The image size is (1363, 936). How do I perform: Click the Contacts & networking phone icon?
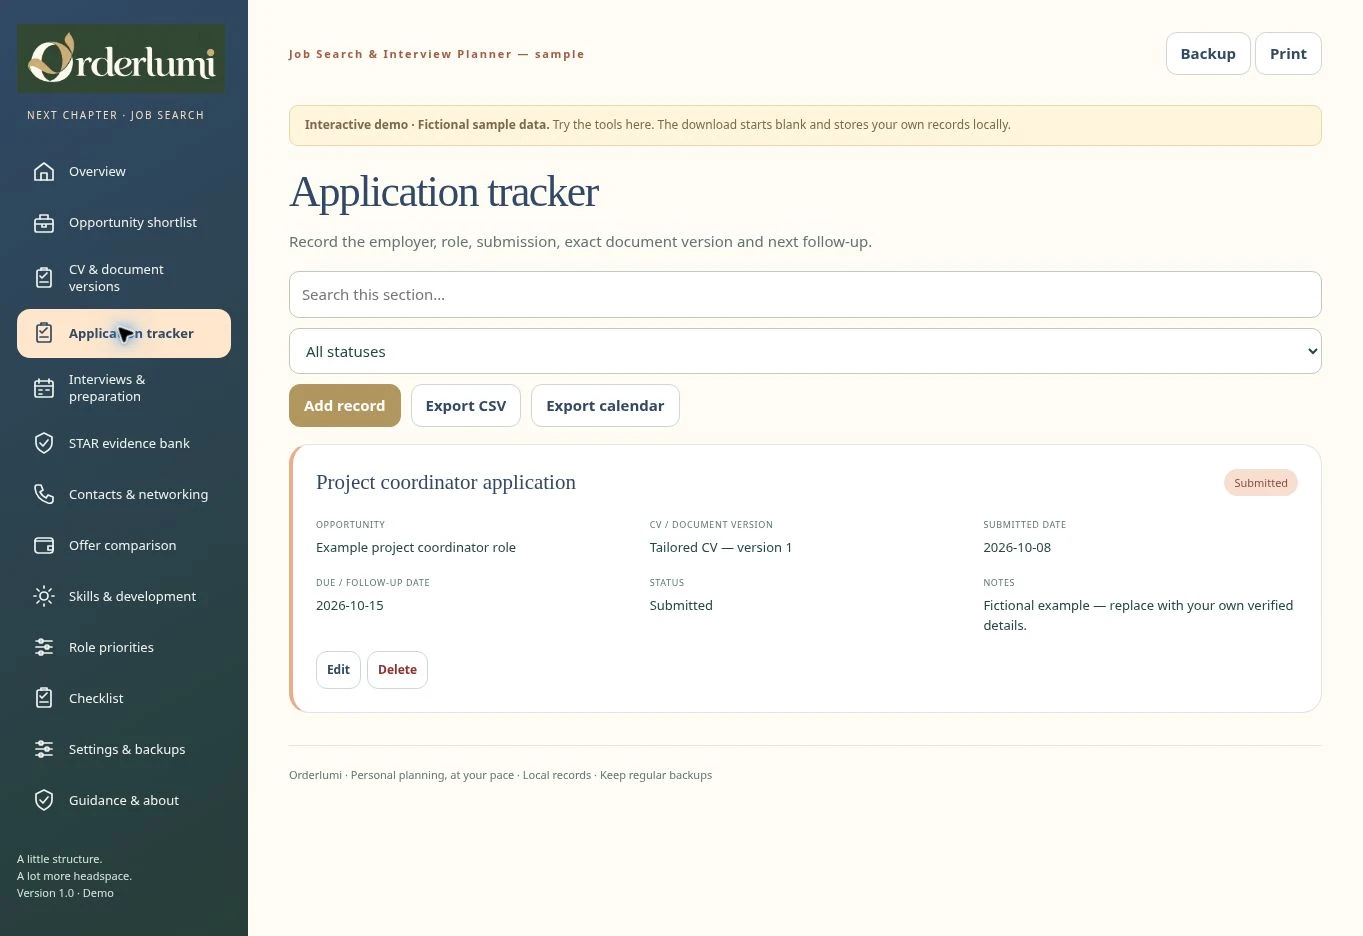44,494
